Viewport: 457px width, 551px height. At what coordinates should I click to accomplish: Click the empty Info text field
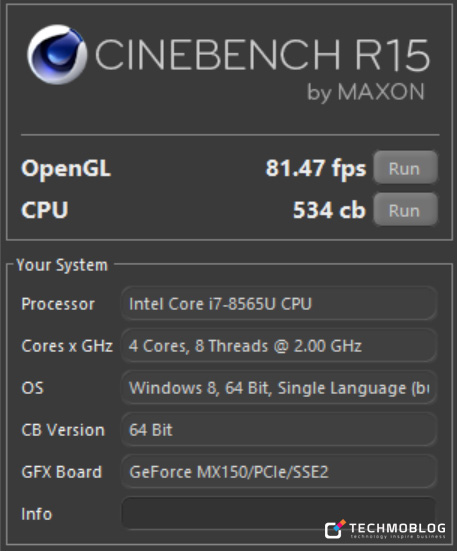coord(279,513)
